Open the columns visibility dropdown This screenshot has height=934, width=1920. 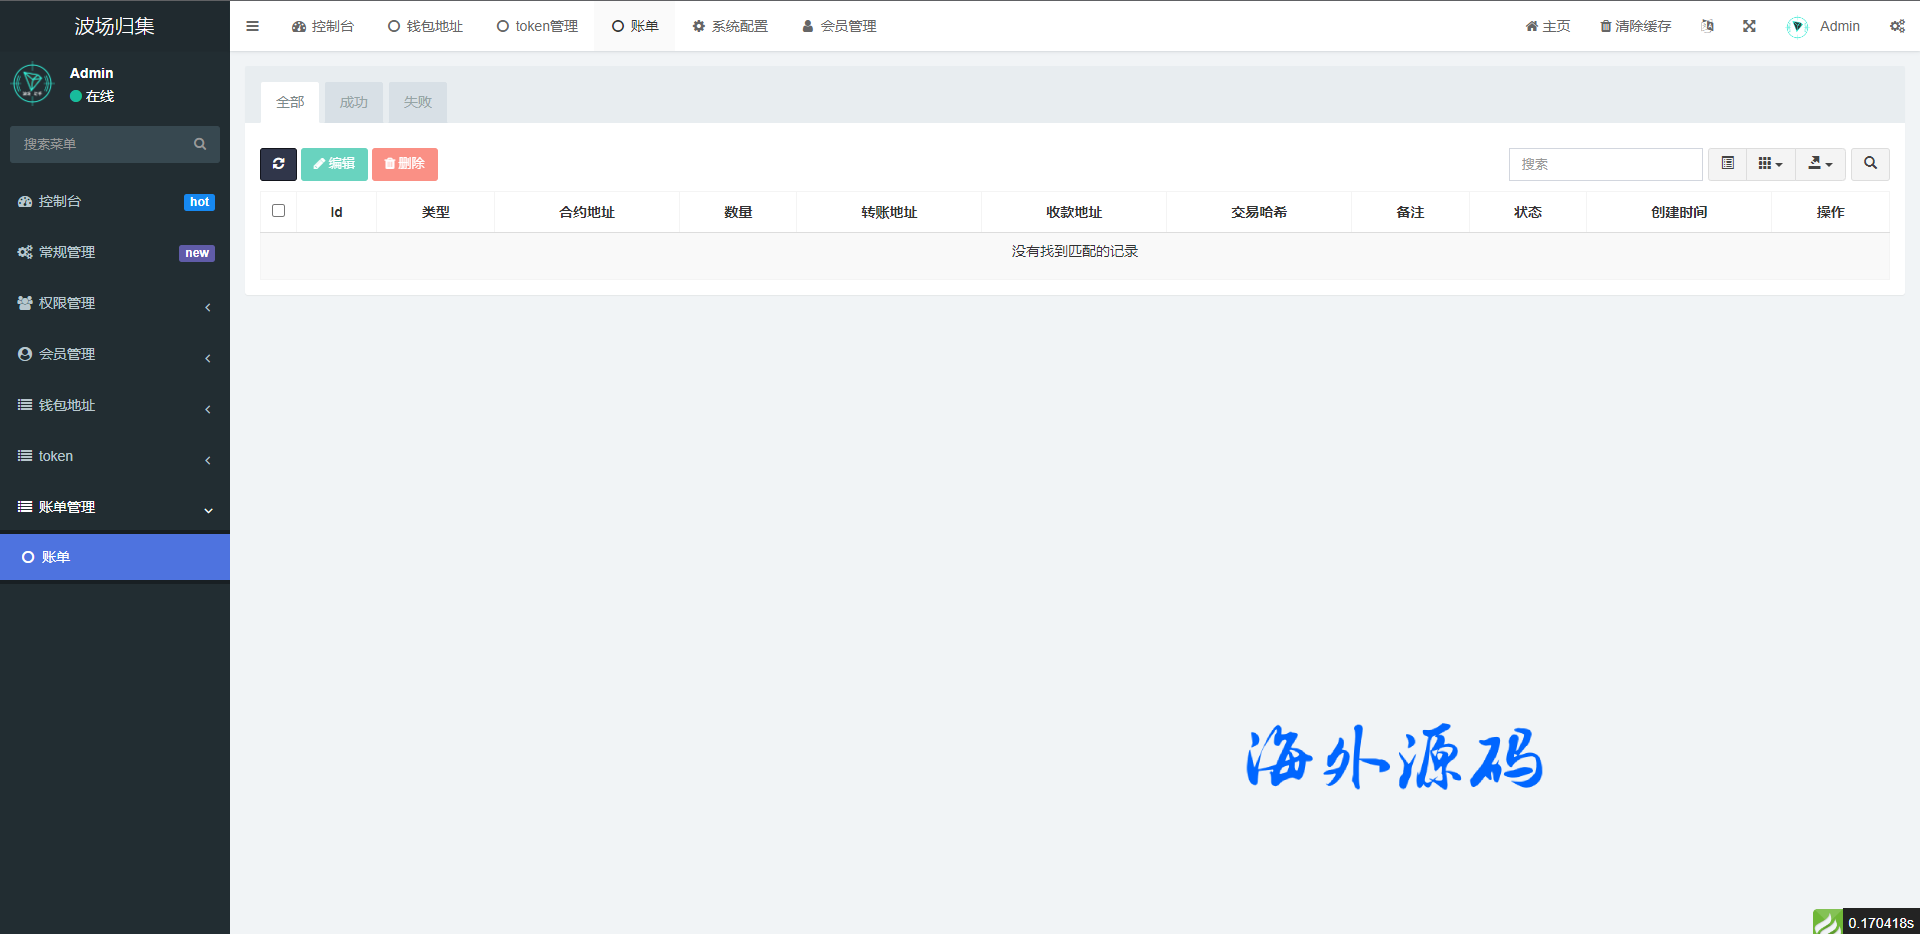1770,164
